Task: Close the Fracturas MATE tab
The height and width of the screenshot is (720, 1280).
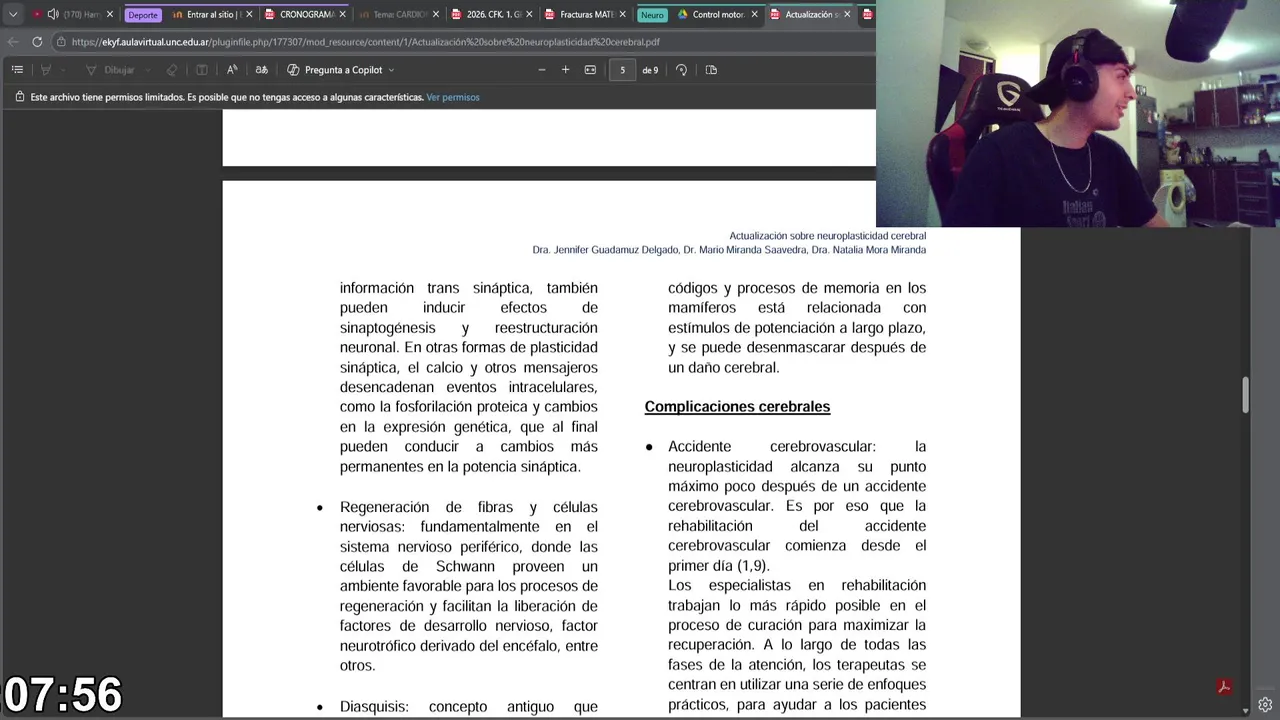Action: [623, 14]
